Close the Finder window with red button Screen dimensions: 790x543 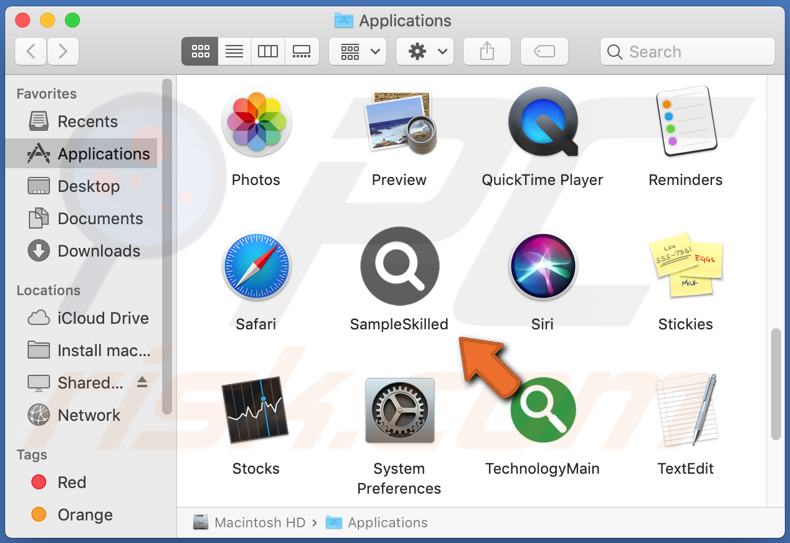[x=23, y=20]
